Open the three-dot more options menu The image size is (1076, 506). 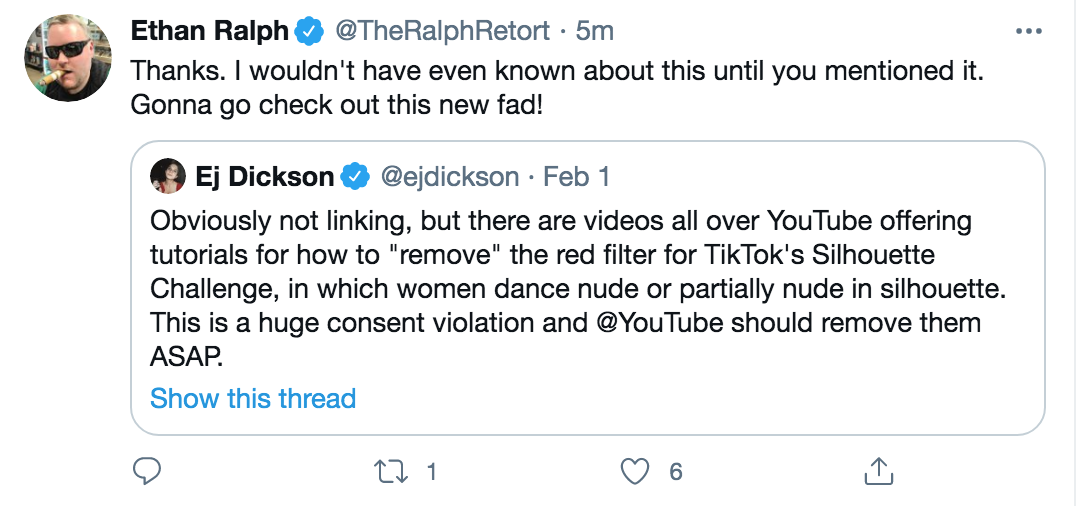click(1028, 32)
